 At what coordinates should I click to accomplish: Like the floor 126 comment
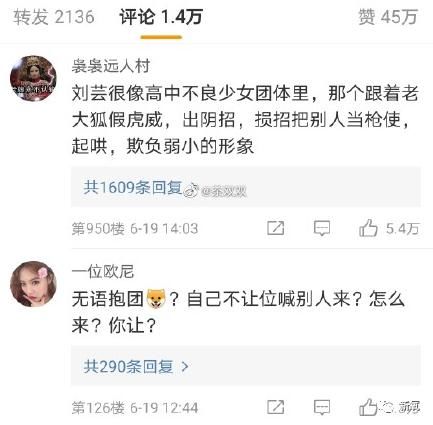coord(368,407)
